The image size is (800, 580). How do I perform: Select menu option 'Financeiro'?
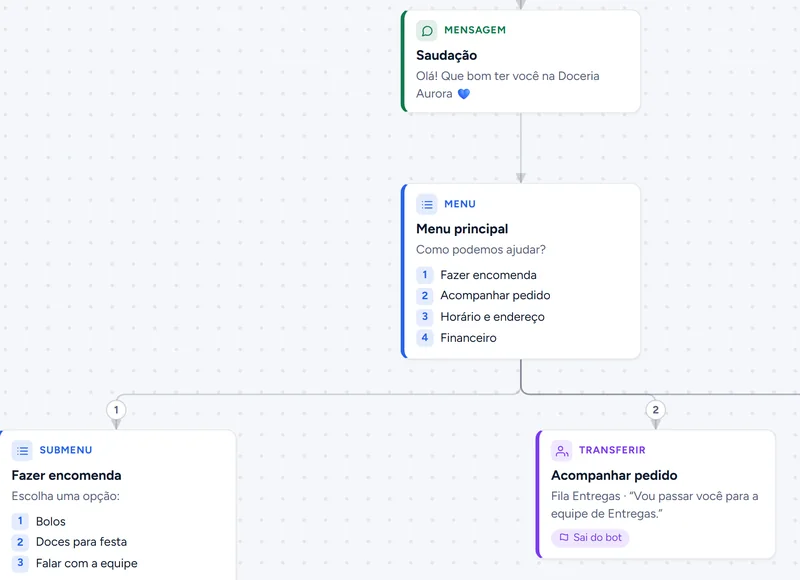pos(468,338)
